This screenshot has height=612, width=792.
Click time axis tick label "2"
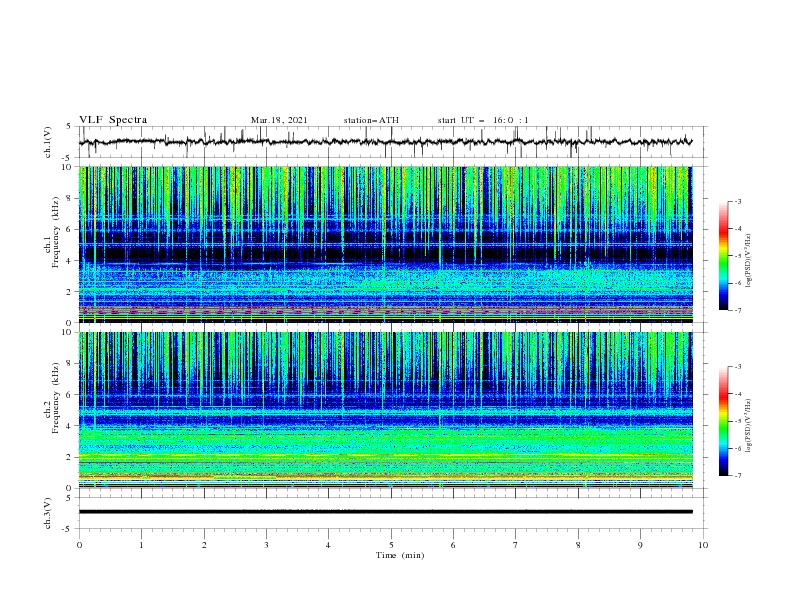click(x=204, y=545)
